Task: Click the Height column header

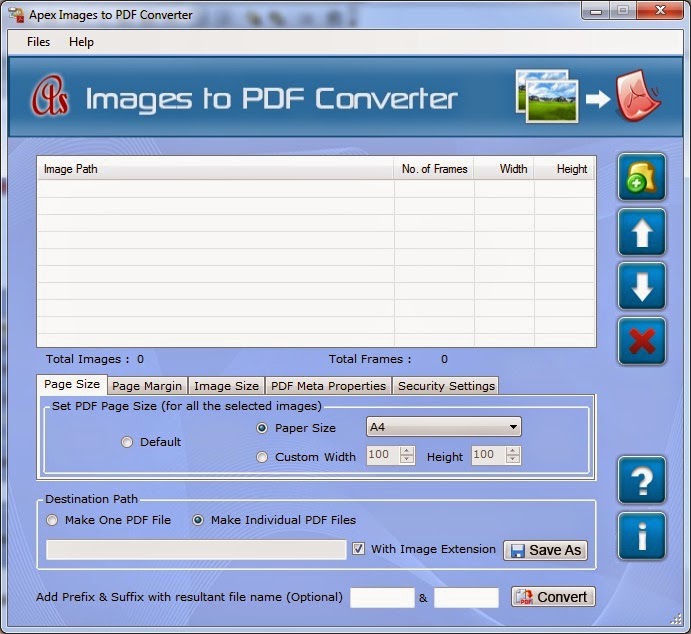Action: pyautogui.click(x=564, y=169)
